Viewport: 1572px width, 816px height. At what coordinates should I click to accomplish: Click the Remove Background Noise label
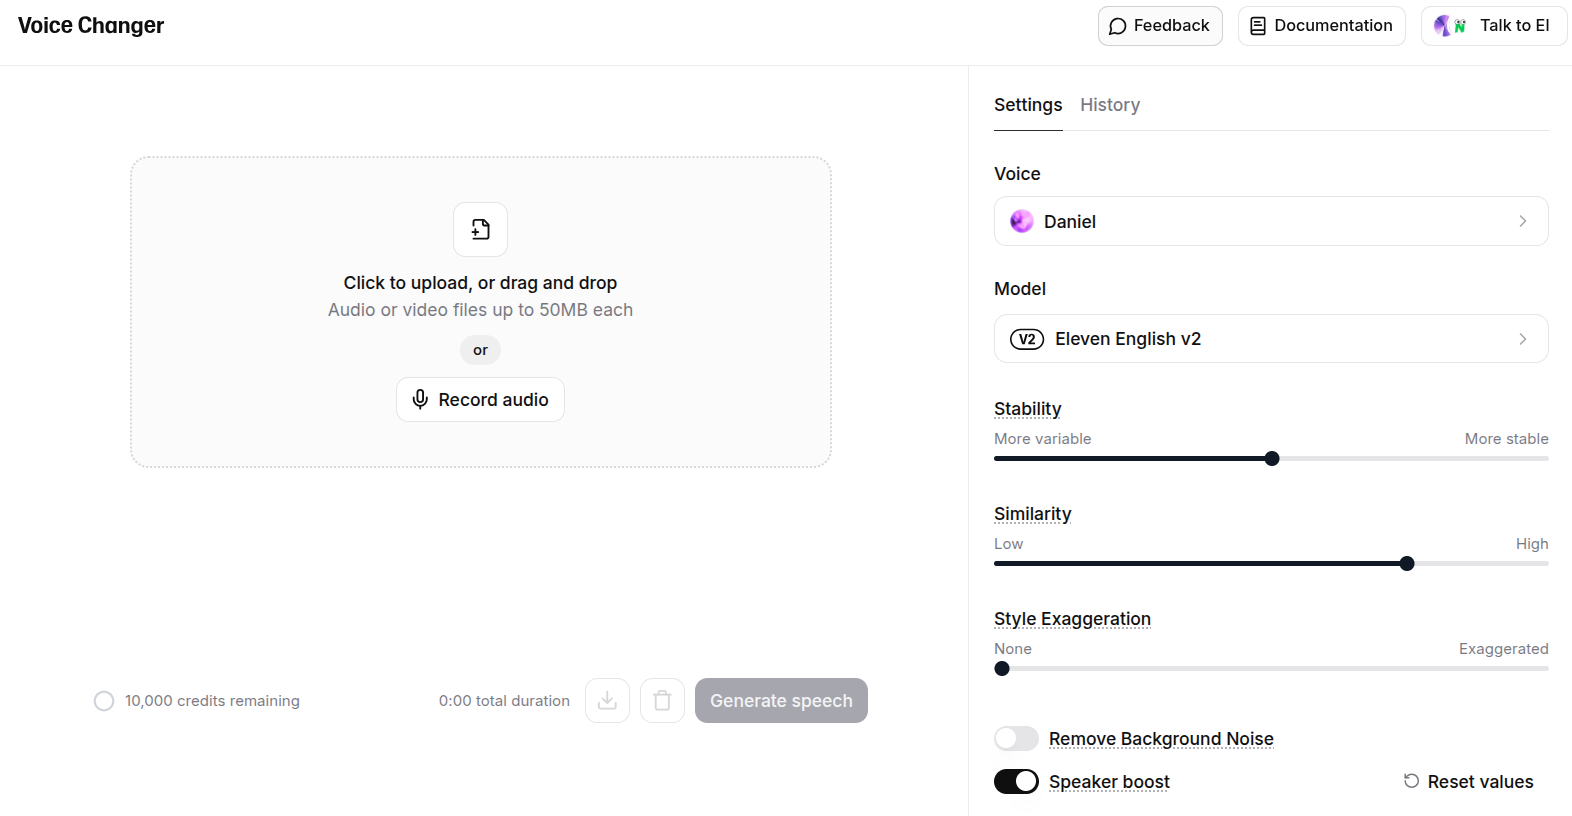(1161, 739)
